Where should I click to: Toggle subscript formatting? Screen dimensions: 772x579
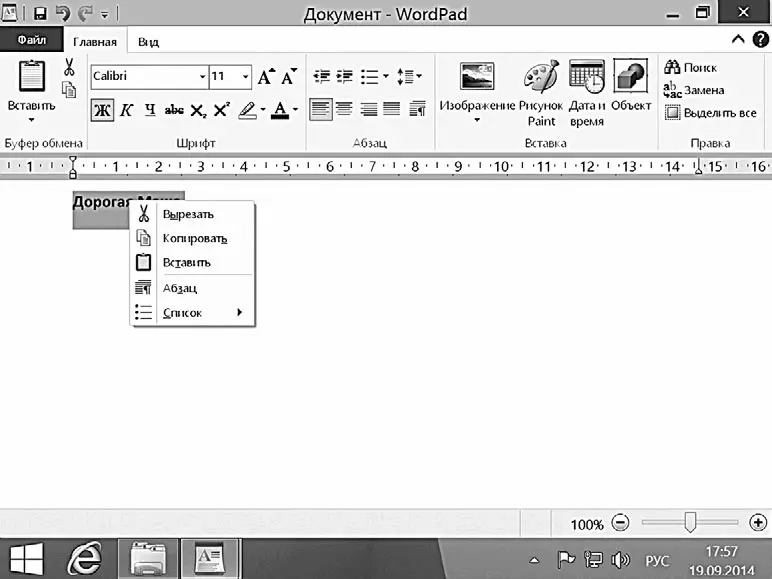pyautogui.click(x=198, y=111)
